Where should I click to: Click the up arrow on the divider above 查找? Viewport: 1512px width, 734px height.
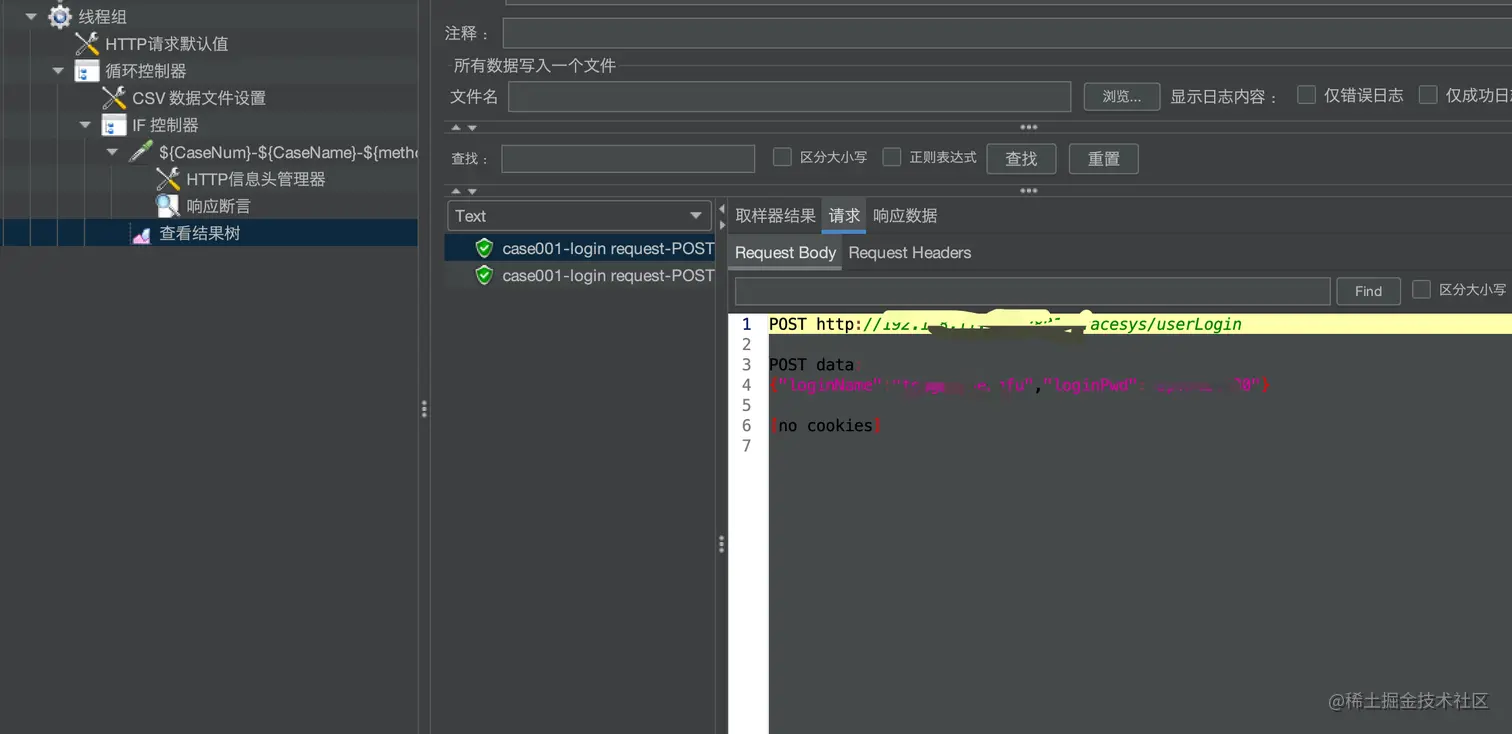pos(456,128)
